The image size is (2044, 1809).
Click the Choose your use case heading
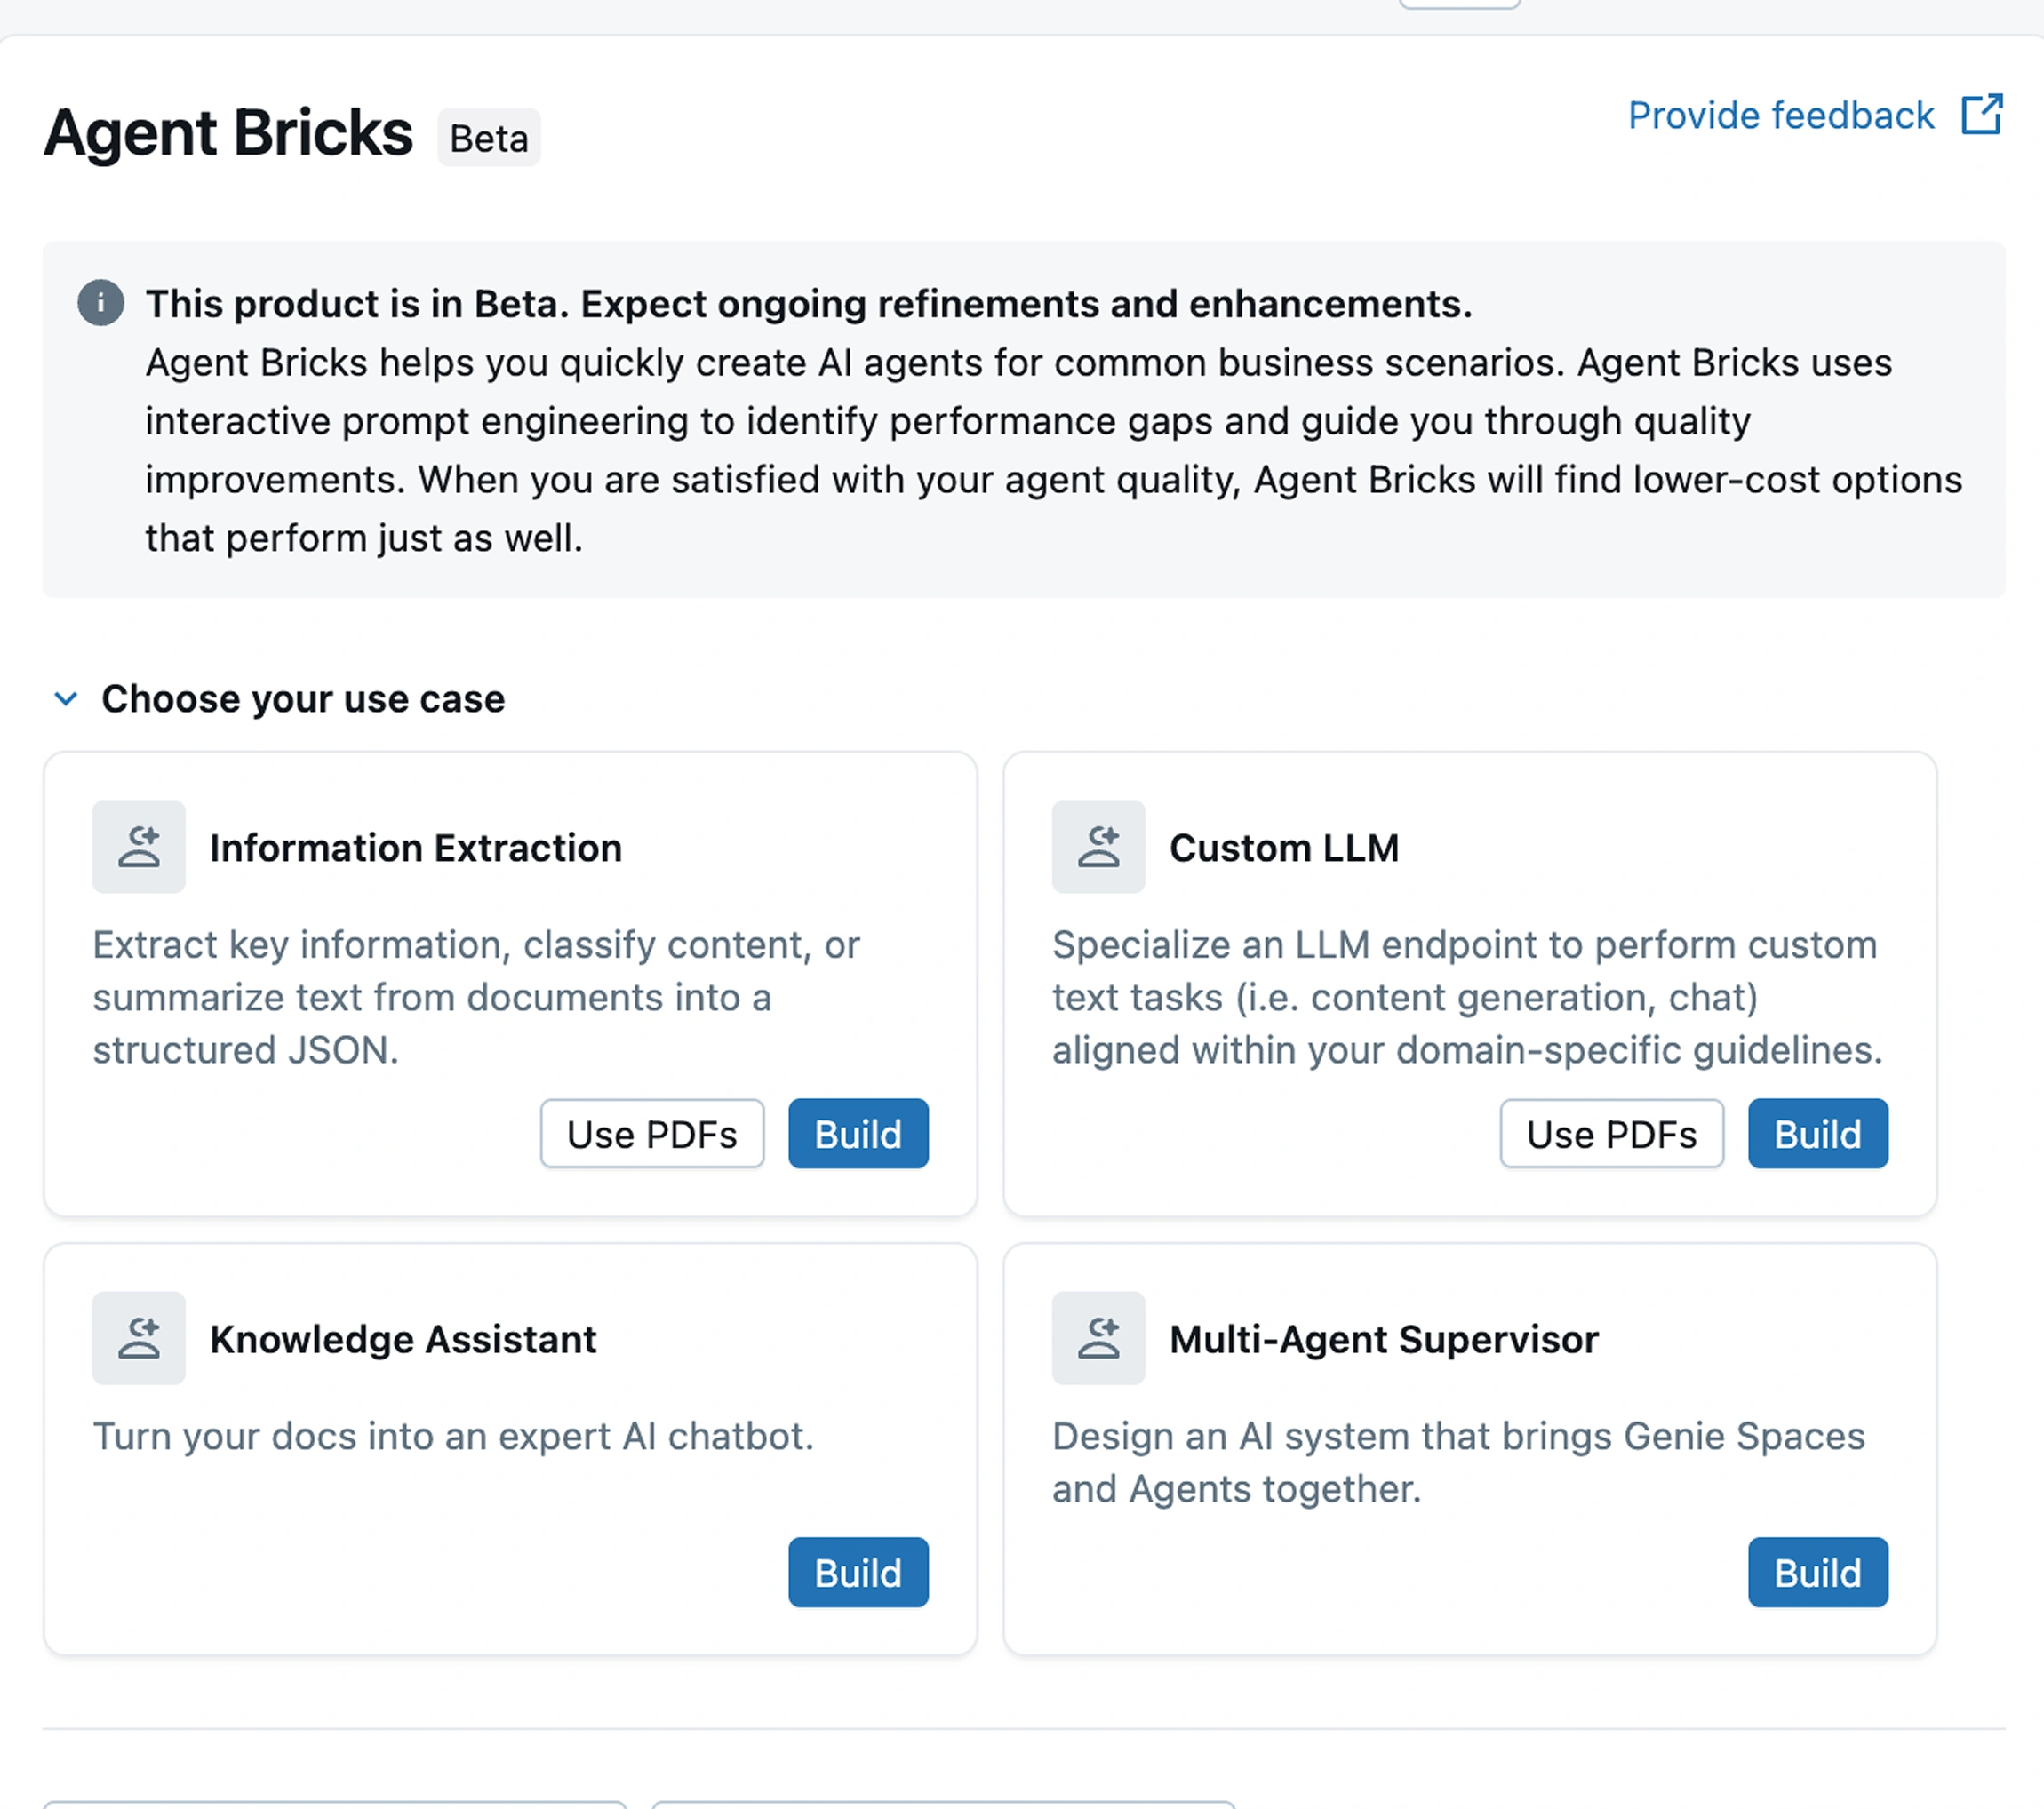(303, 699)
